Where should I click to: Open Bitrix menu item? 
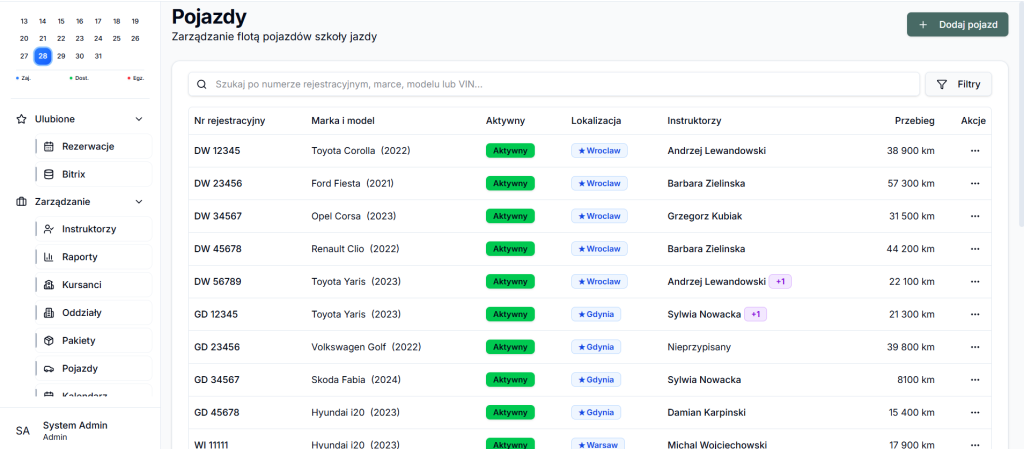[x=93, y=174]
